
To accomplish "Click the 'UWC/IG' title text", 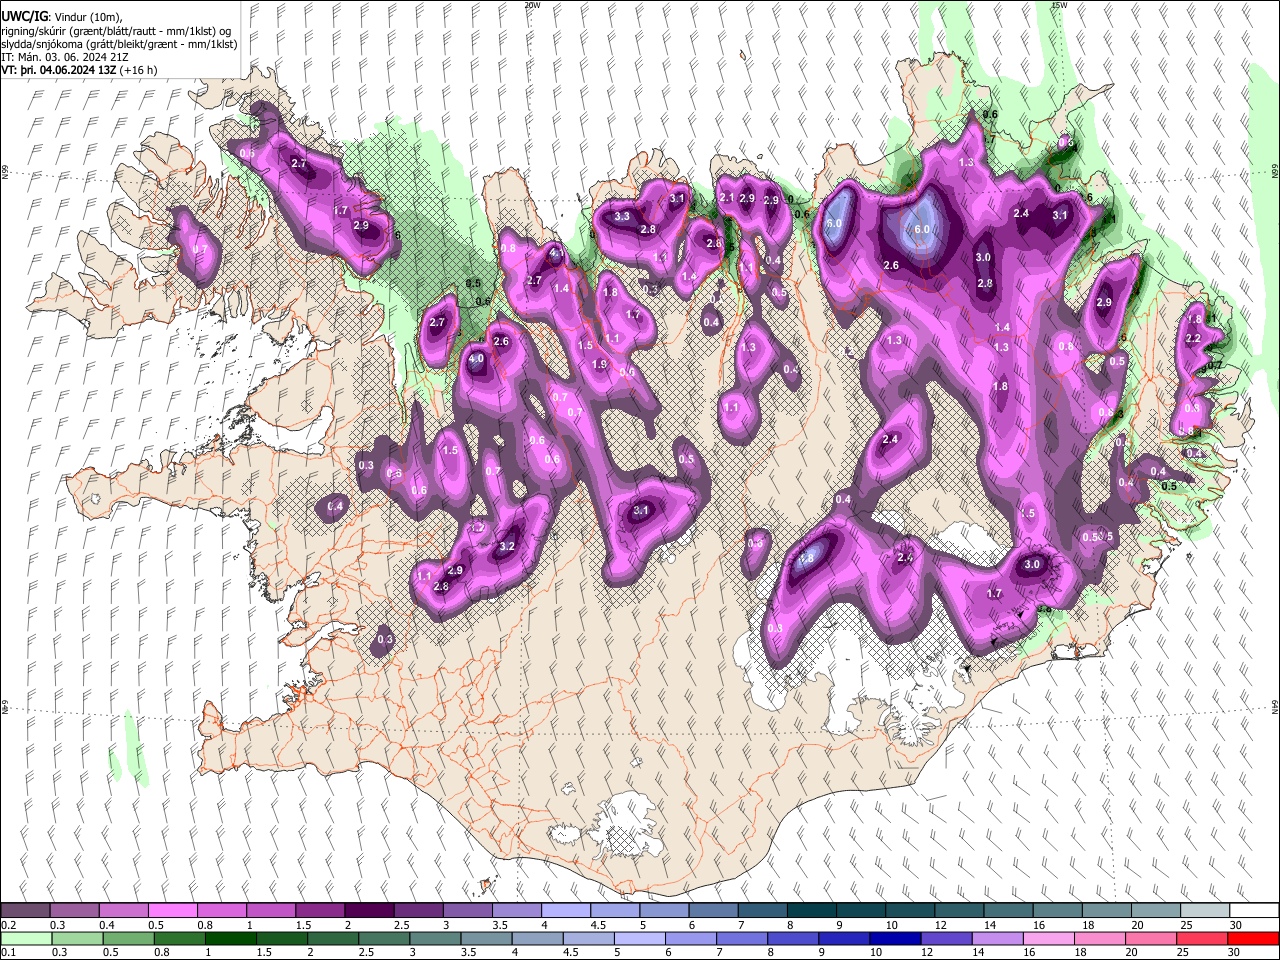I will tap(24, 17).
